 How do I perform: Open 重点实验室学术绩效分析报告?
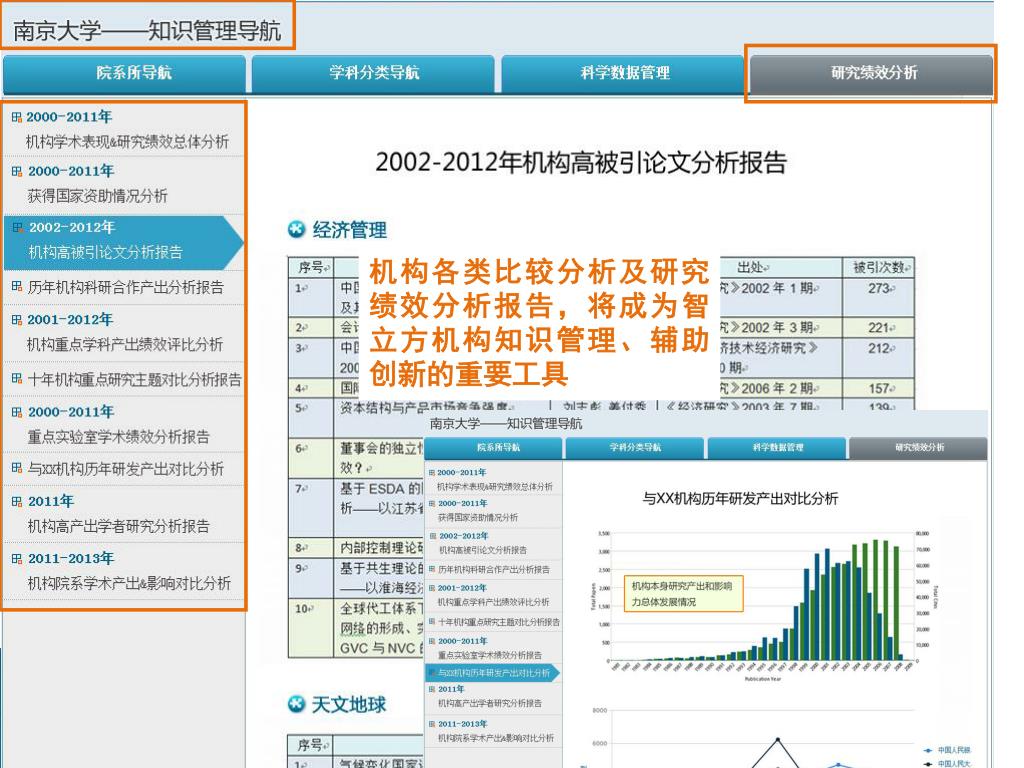point(118,437)
